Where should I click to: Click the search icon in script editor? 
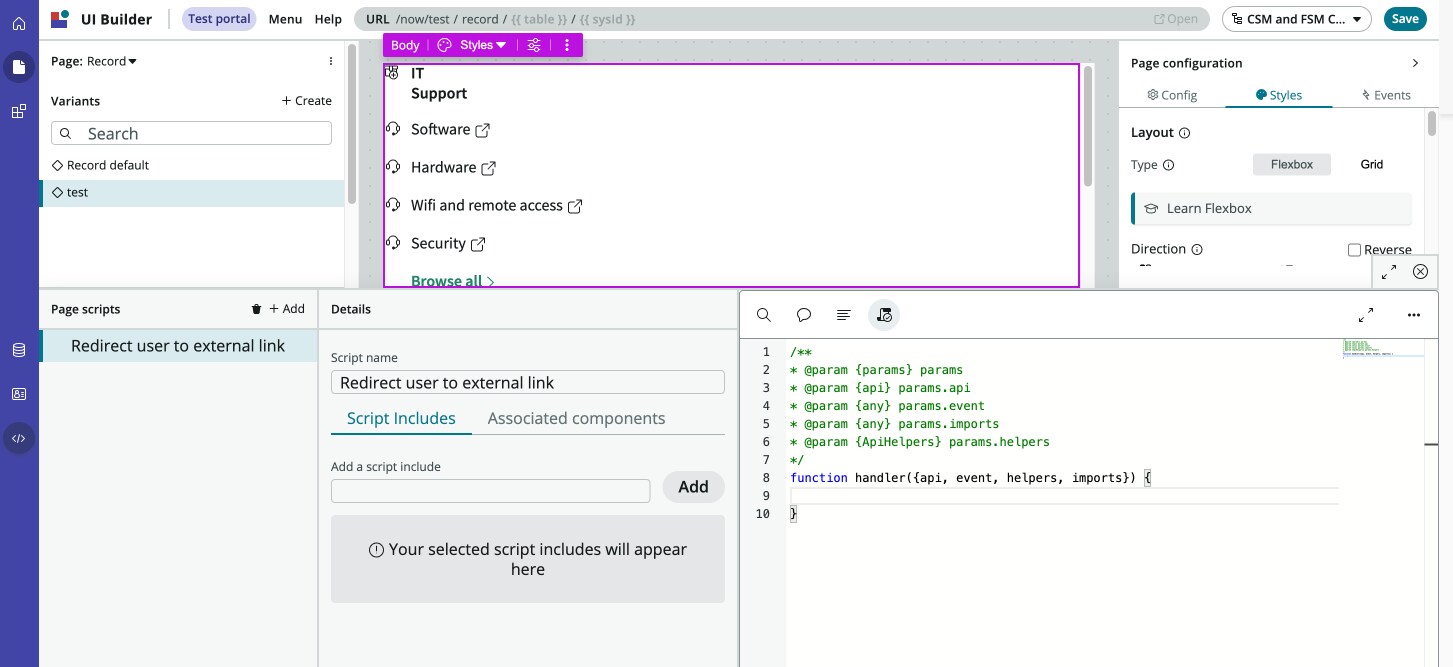point(764,315)
